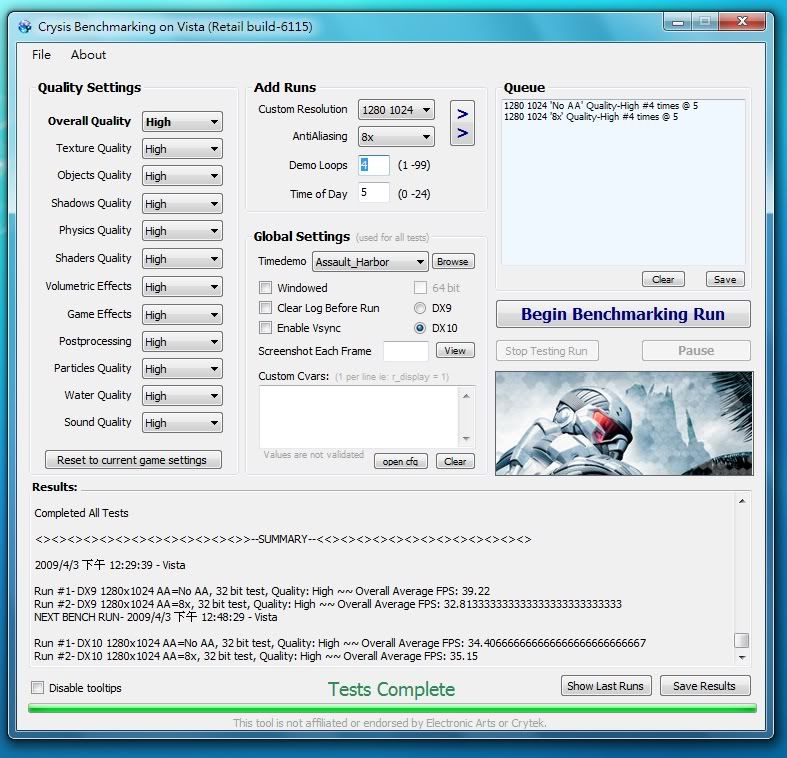Select queue entry 'No AA' Quality-High

(x=601, y=105)
